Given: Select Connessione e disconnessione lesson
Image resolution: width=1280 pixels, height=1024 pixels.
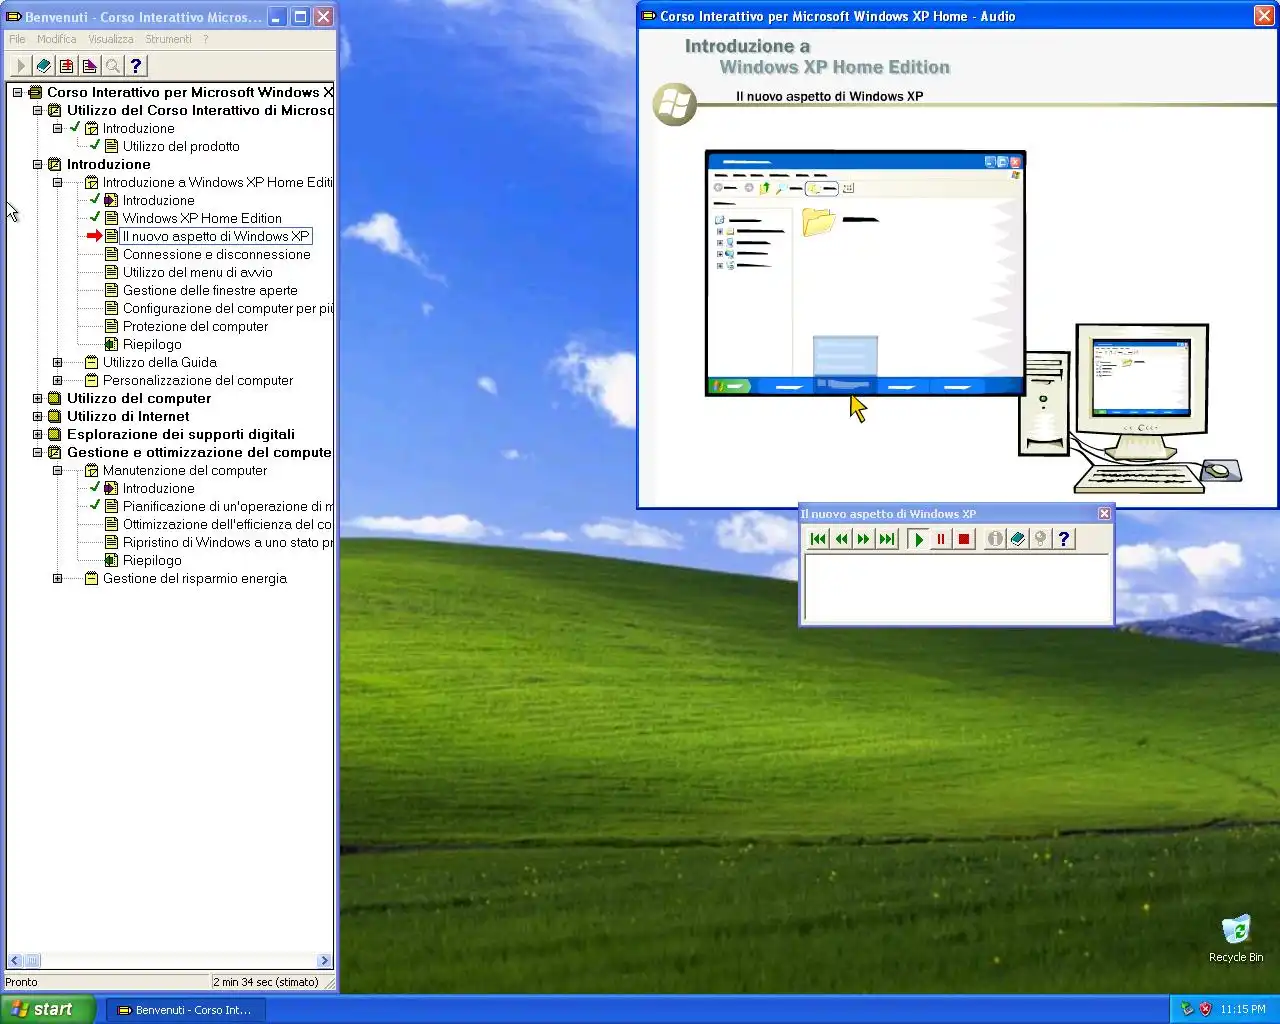Looking at the screenshot, I should tap(217, 254).
